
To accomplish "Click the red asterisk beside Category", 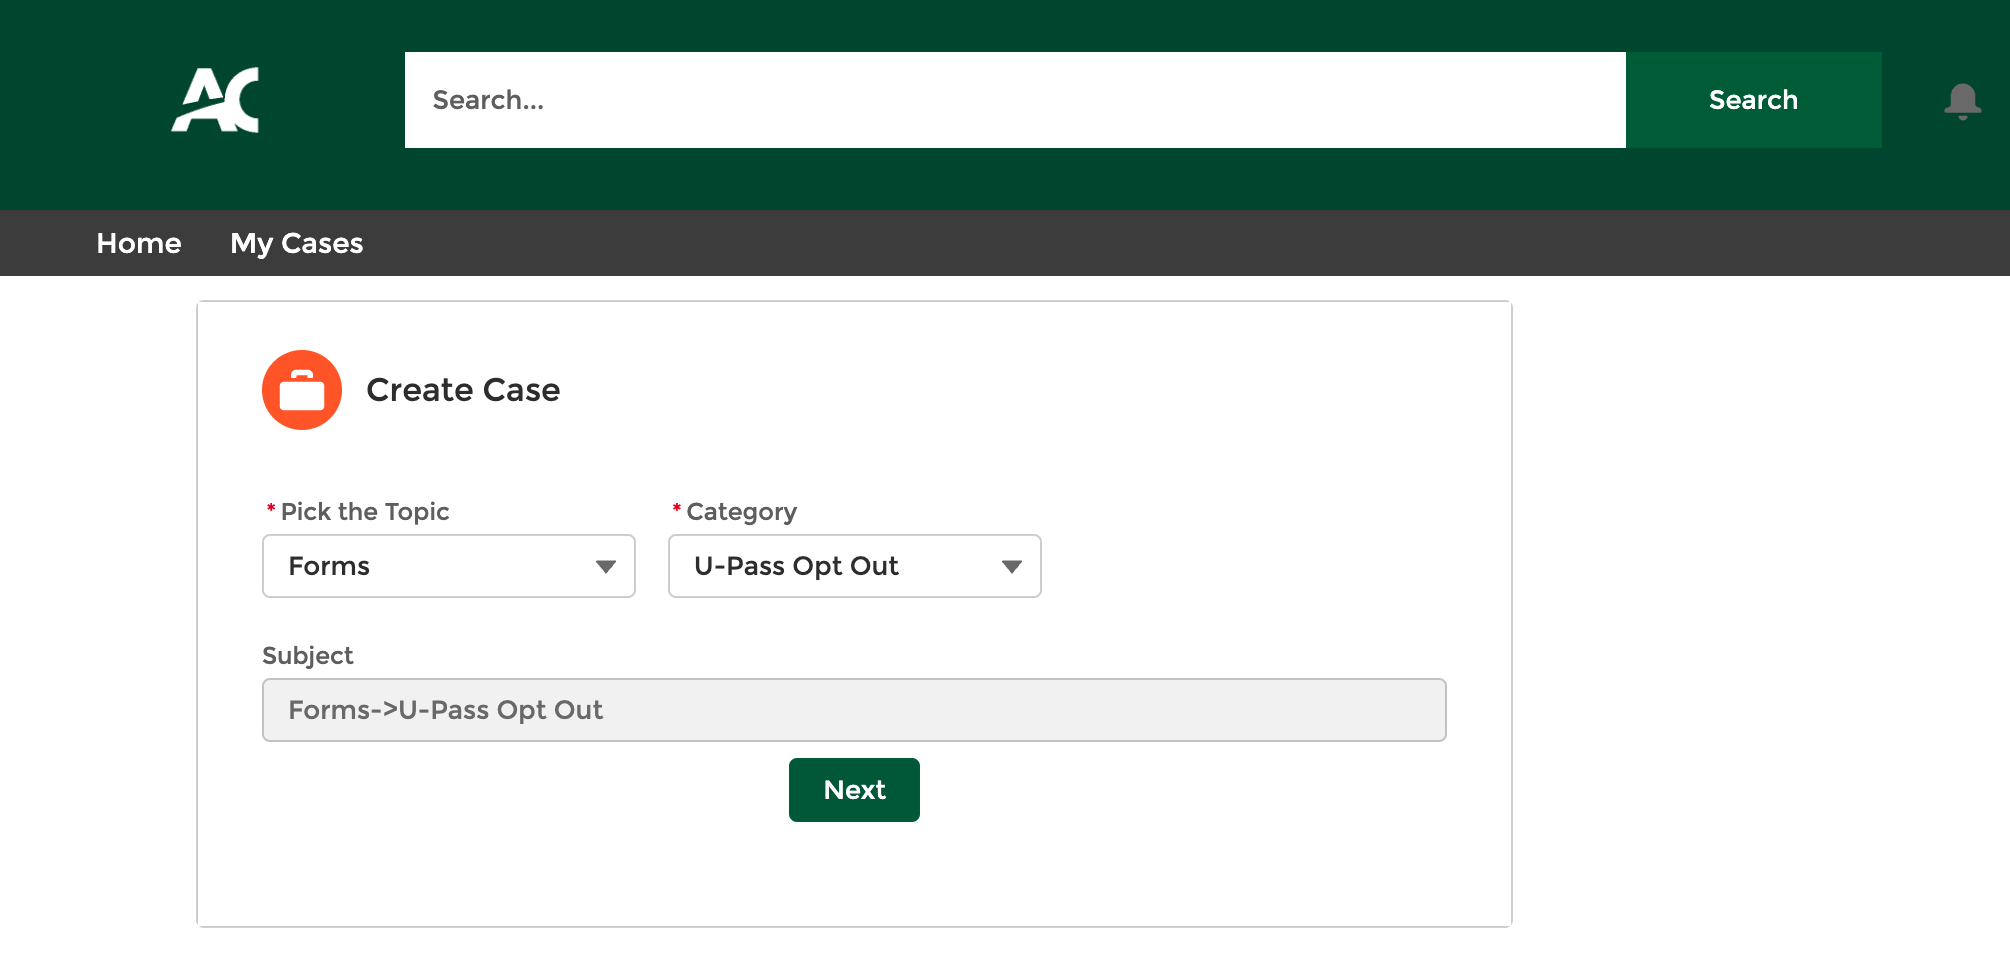I will coord(677,510).
